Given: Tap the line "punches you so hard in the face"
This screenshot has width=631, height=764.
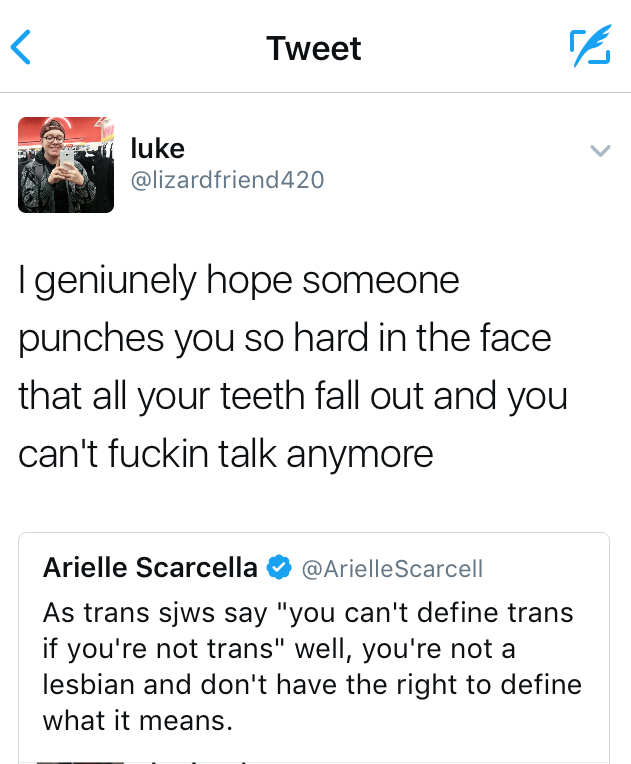Looking at the screenshot, I should pyautogui.click(x=285, y=338).
